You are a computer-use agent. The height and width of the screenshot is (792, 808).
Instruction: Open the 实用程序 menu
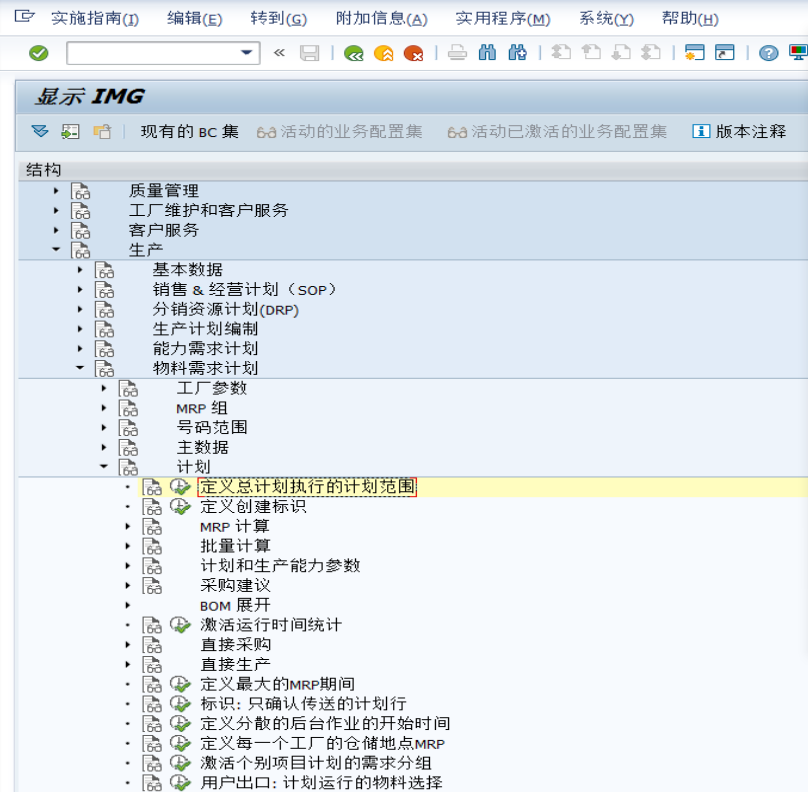[502, 19]
